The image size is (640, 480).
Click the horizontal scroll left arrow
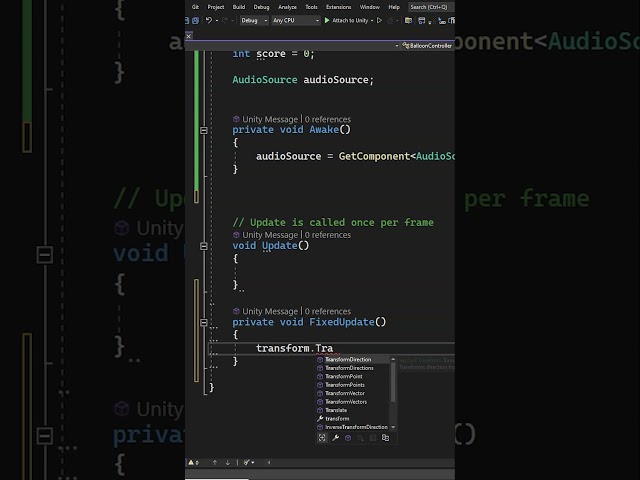[269, 462]
